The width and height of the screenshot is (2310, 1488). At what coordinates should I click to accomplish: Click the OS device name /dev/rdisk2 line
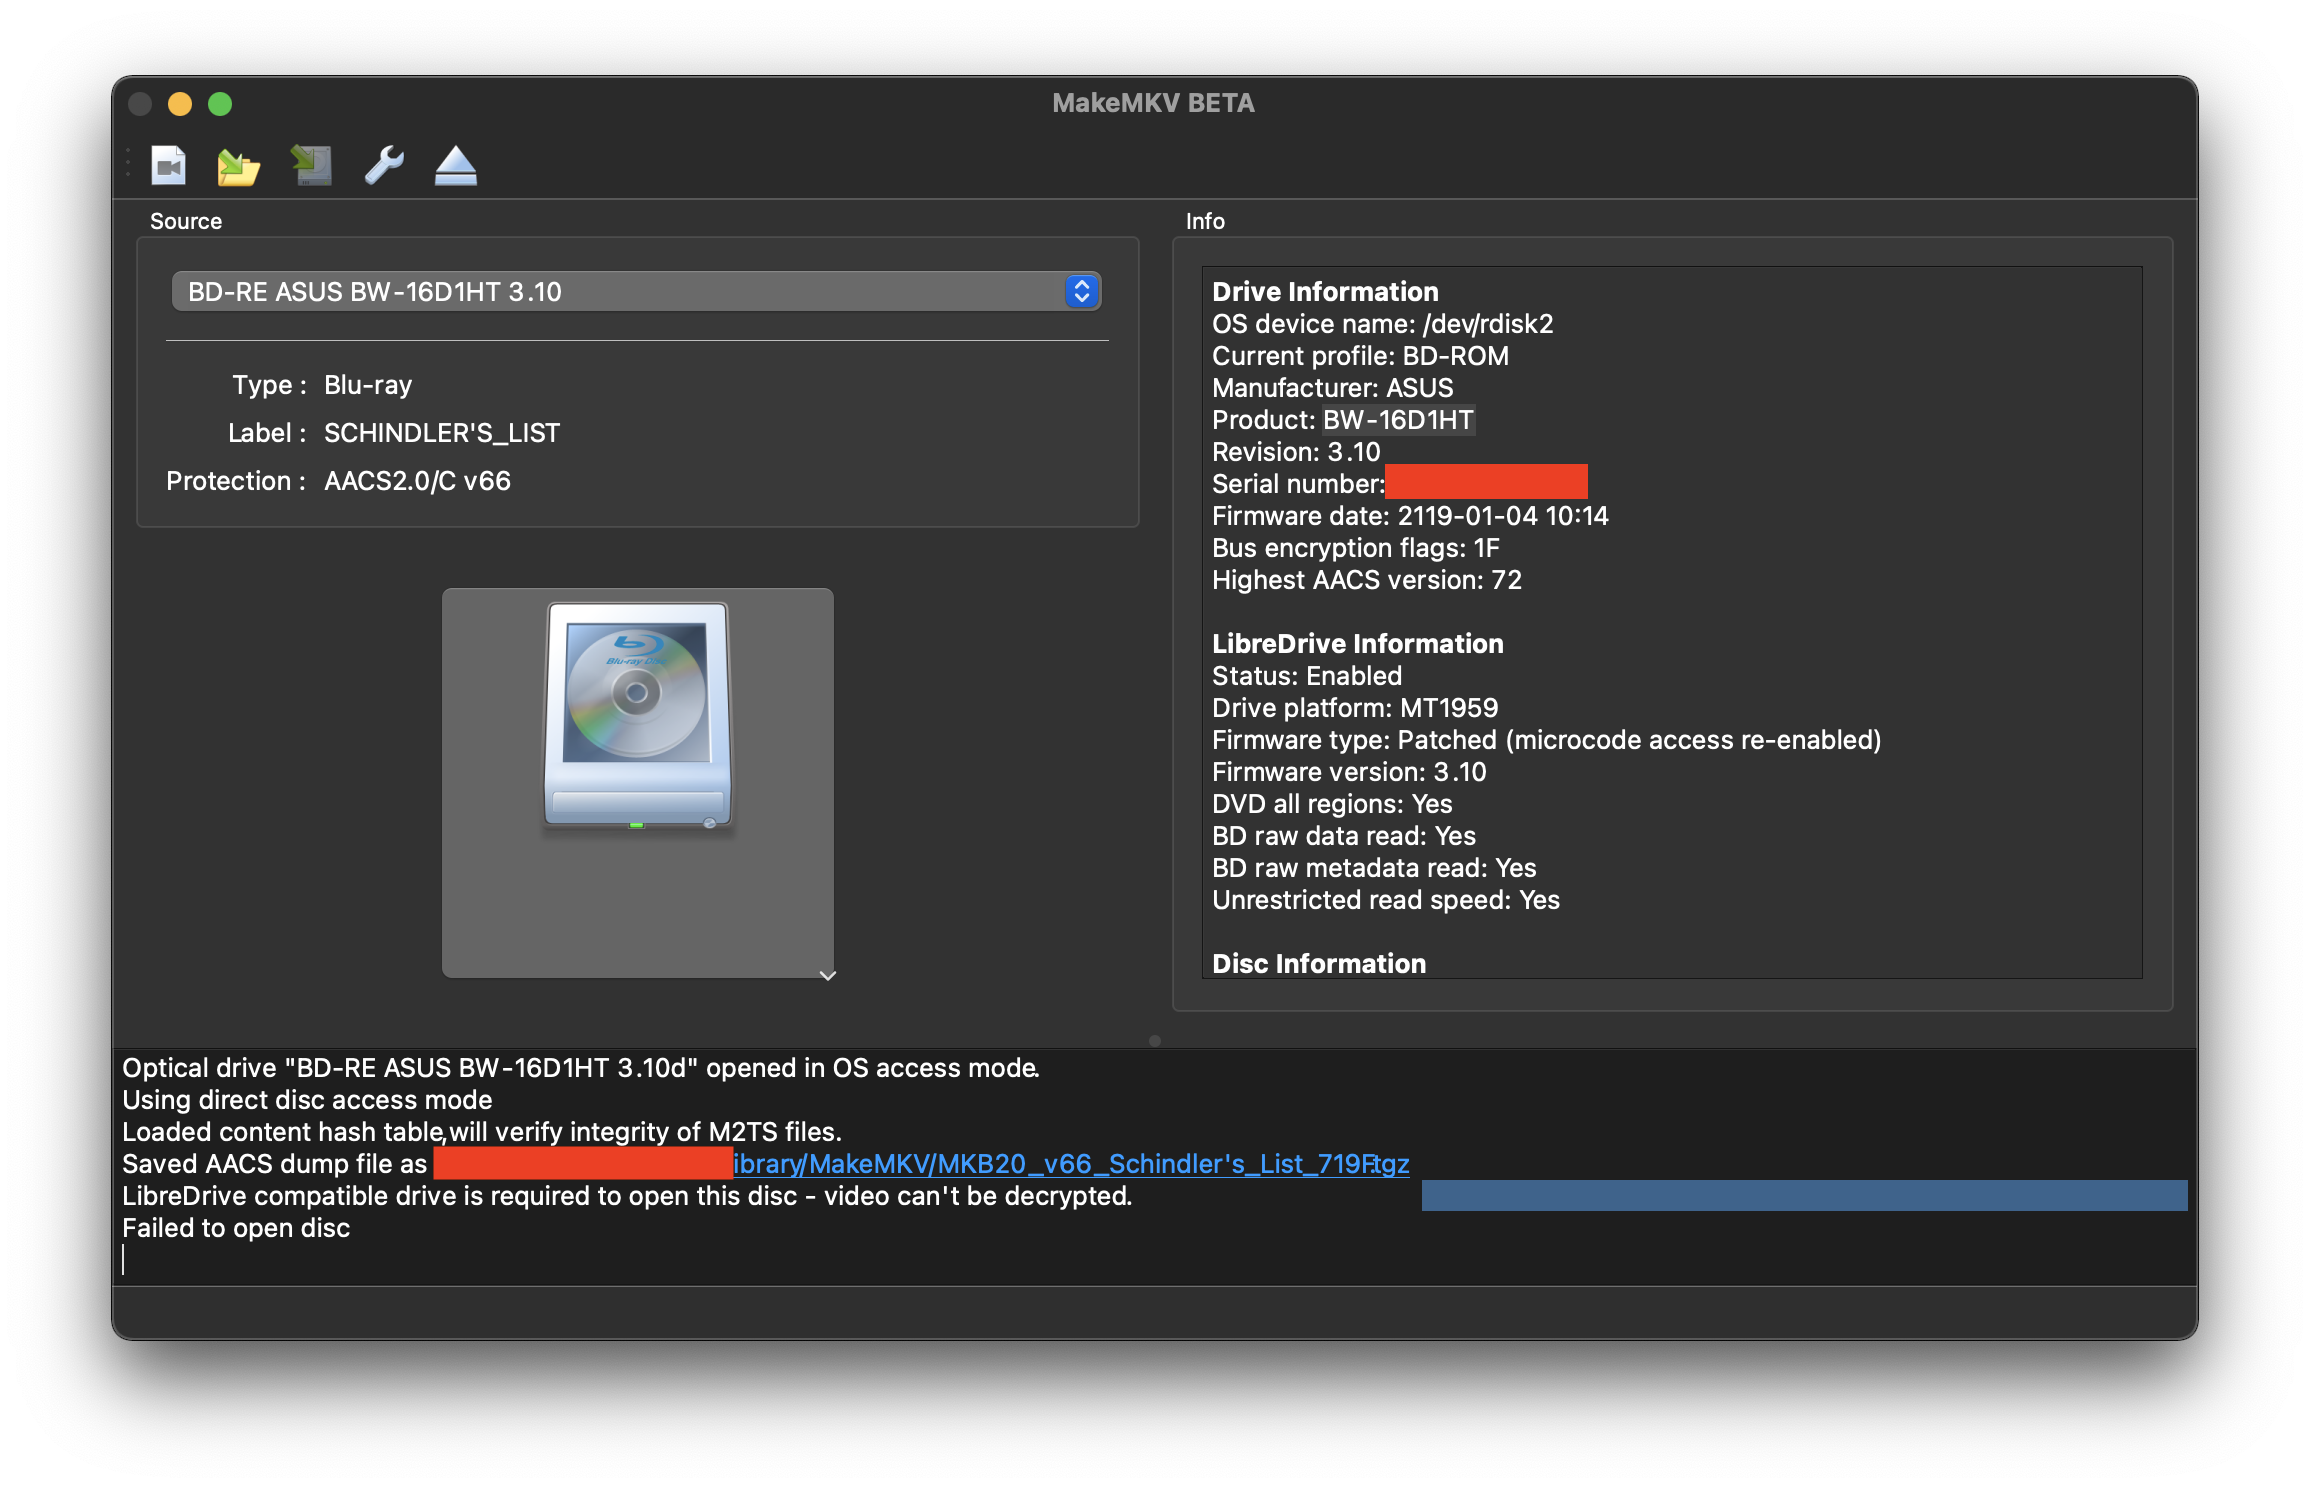coord(1383,324)
